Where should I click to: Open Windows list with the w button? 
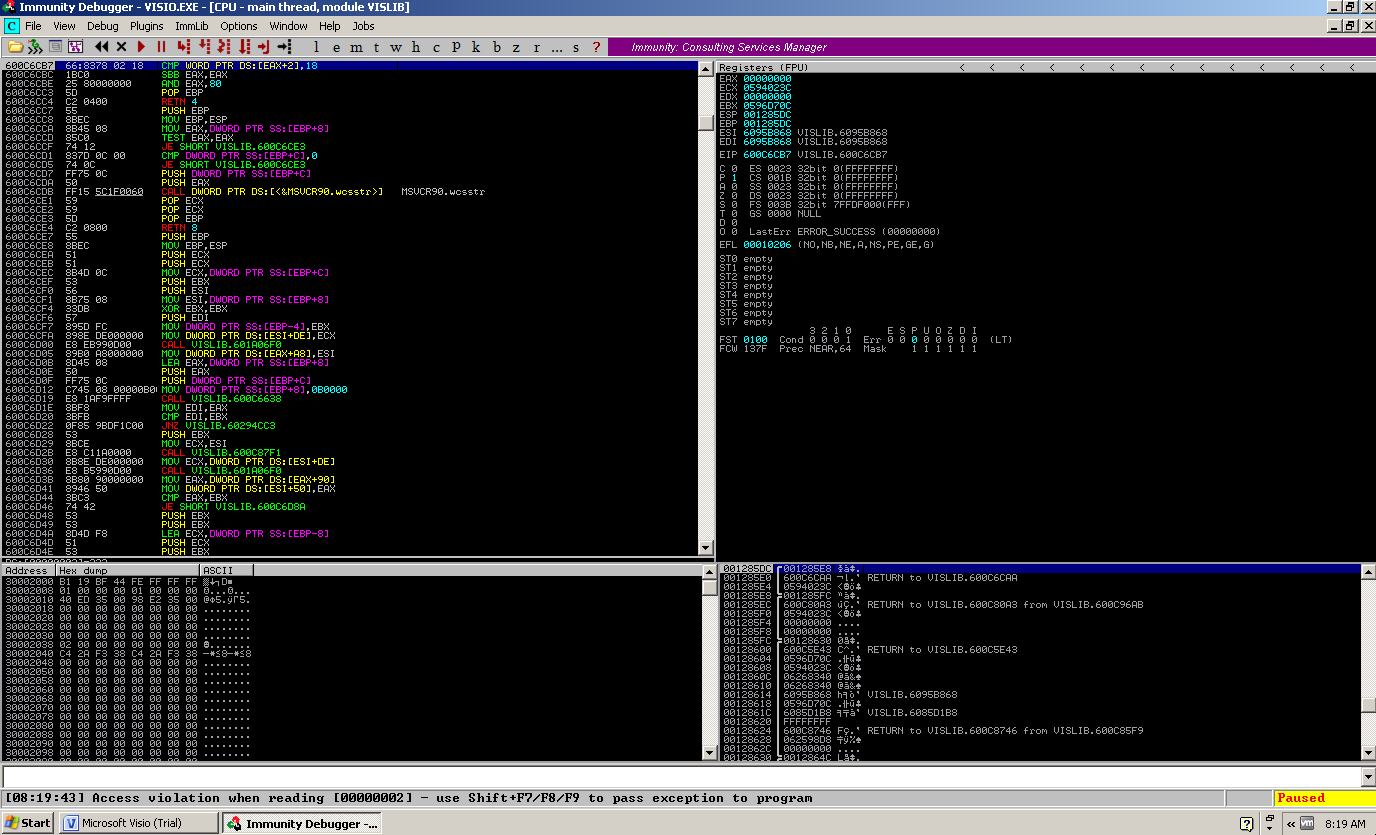click(x=396, y=47)
